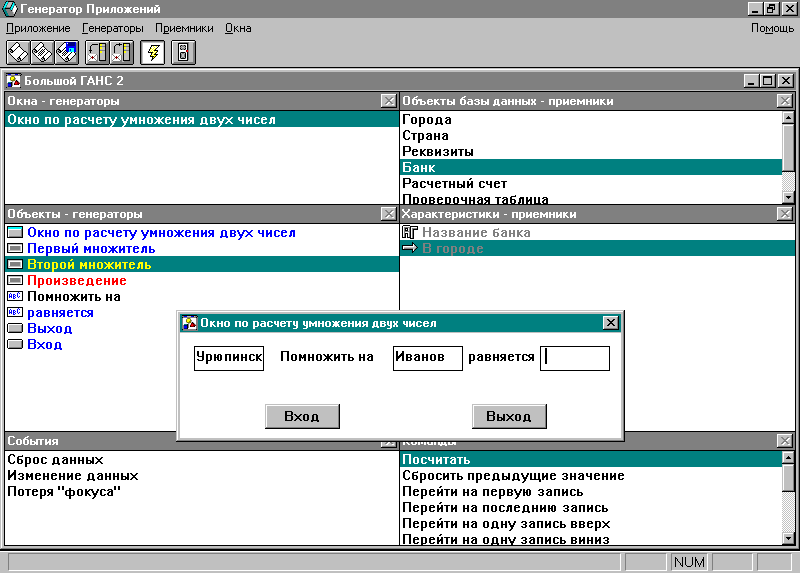Click the icon beside 'Название банка'
Viewport: 800px width, 574px height.
point(410,233)
